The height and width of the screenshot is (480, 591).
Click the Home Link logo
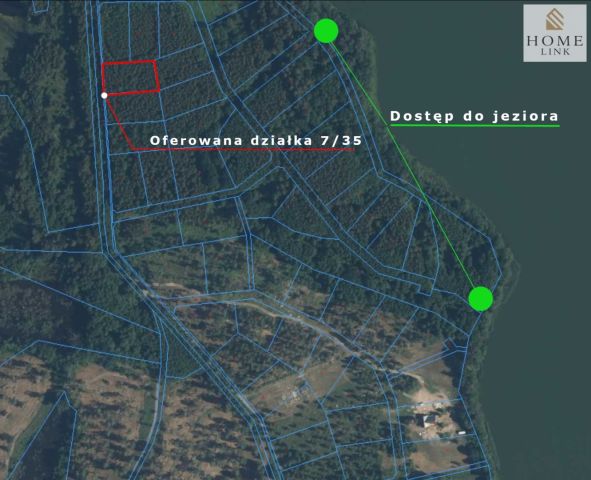click(555, 33)
